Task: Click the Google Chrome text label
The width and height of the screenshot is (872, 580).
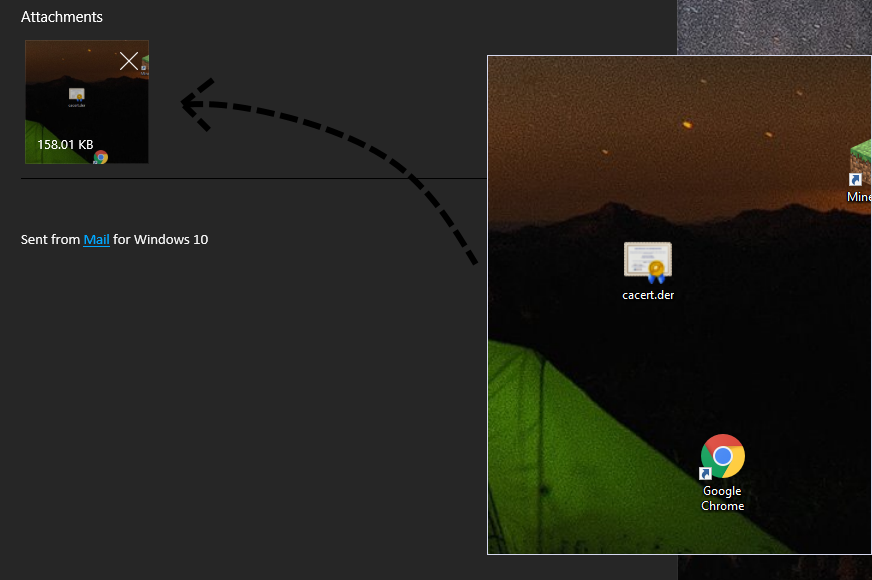Action: click(x=722, y=498)
